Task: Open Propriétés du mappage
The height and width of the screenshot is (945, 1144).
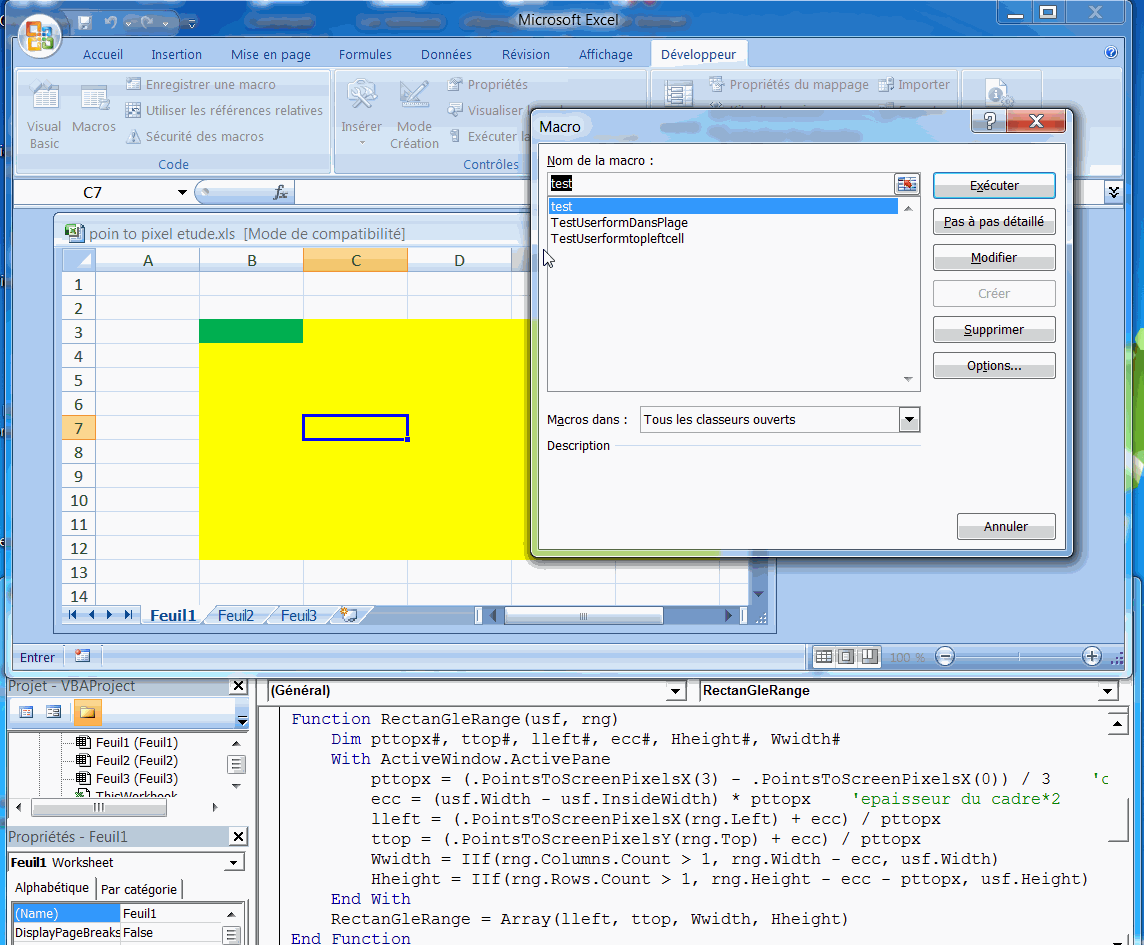Action: pyautogui.click(x=789, y=85)
